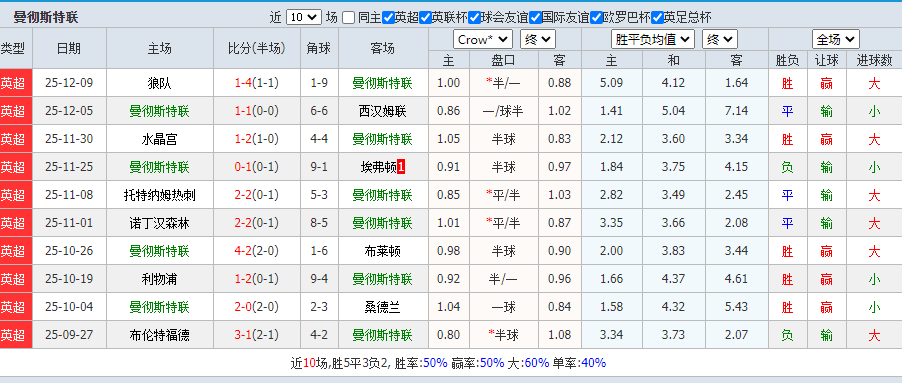Click the 托特纳姆热刺 team link

tap(159, 196)
